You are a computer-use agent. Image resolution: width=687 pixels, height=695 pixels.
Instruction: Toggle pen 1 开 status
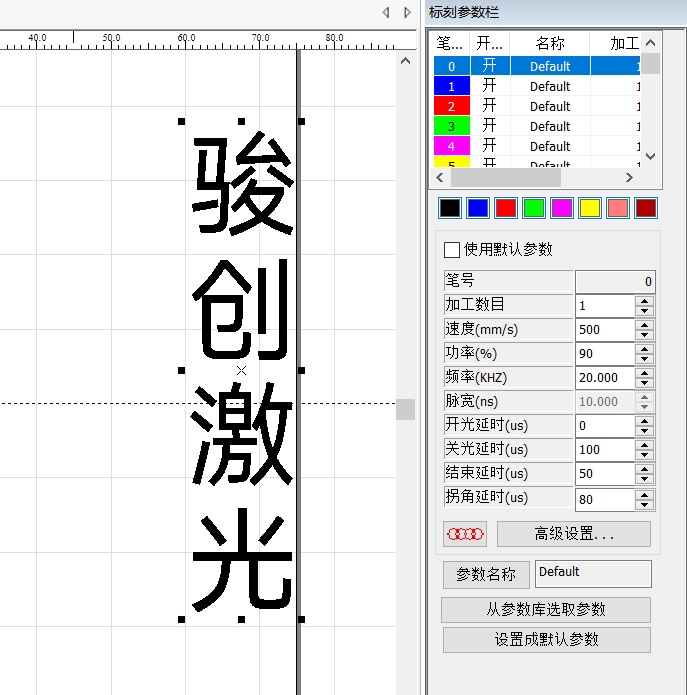489,86
